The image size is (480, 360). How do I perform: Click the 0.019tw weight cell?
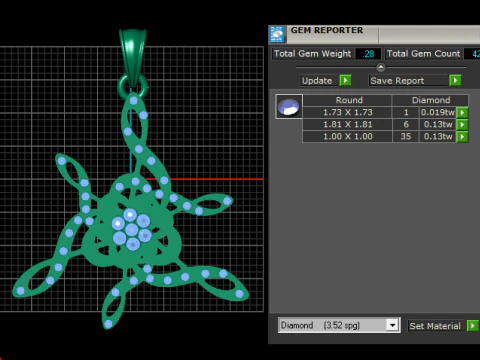point(437,112)
